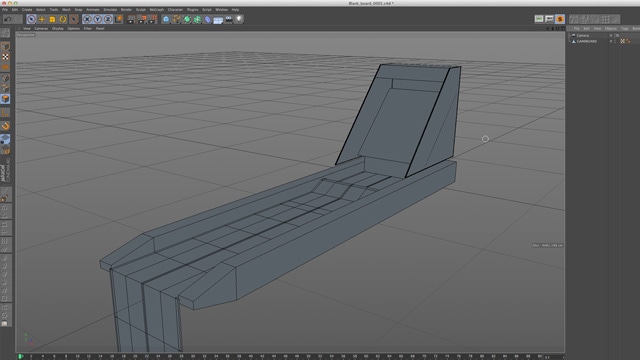640x360 pixels.
Task: Click frame 40 on timeline ruler
Action: (251, 356)
